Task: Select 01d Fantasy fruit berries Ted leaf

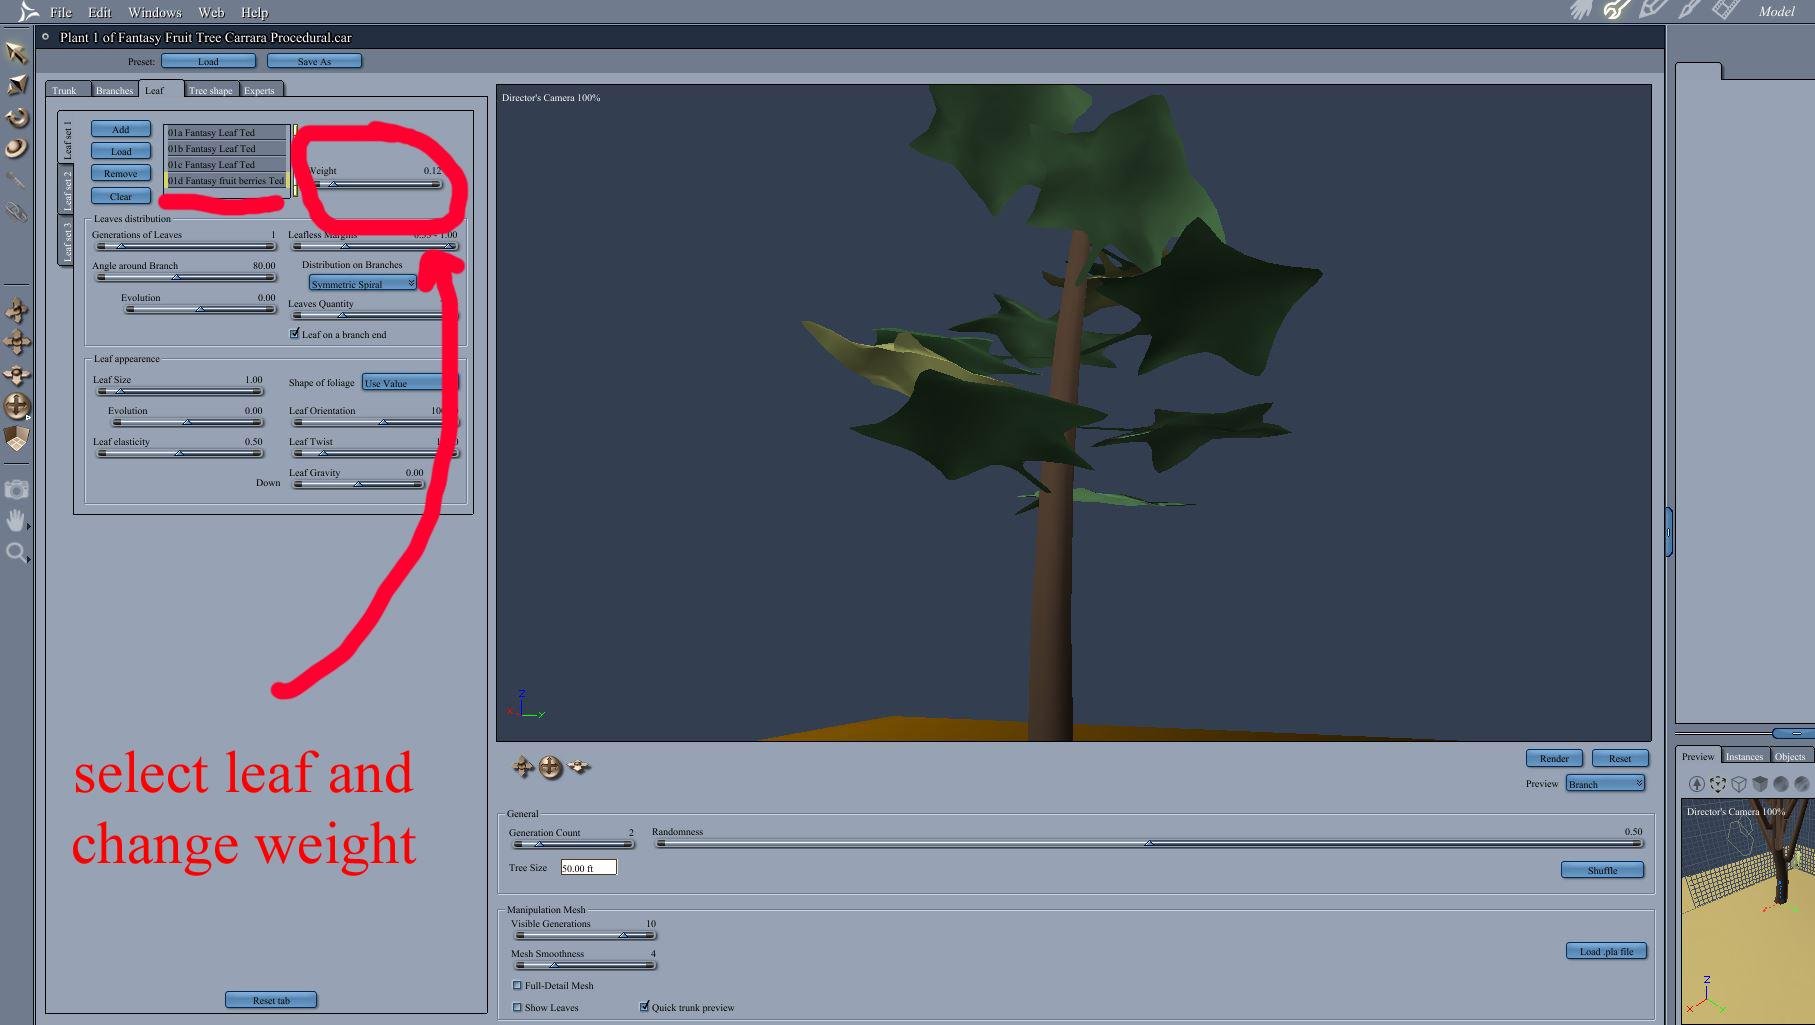Action: (x=226, y=181)
